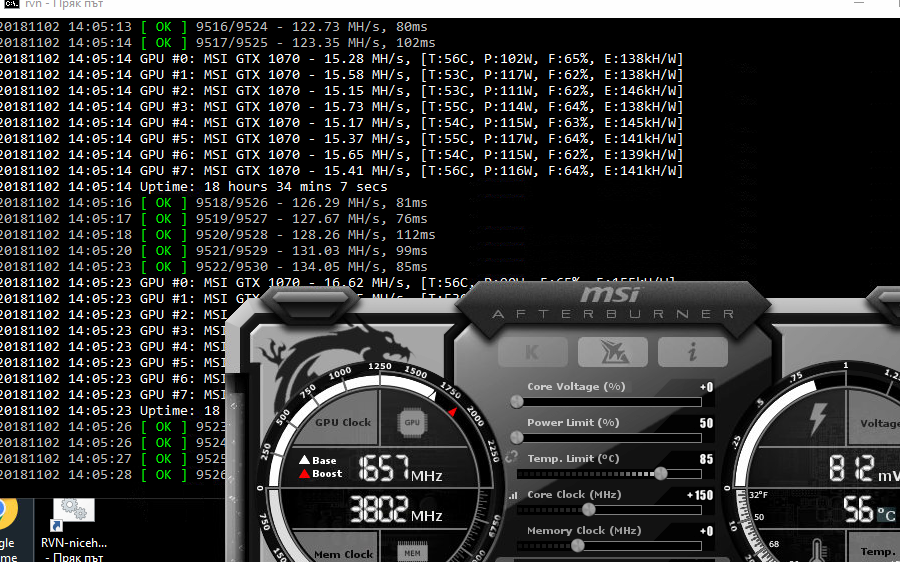900x562 pixels.
Task: Click the 3802 MHz memory clock readout
Action: (x=395, y=509)
